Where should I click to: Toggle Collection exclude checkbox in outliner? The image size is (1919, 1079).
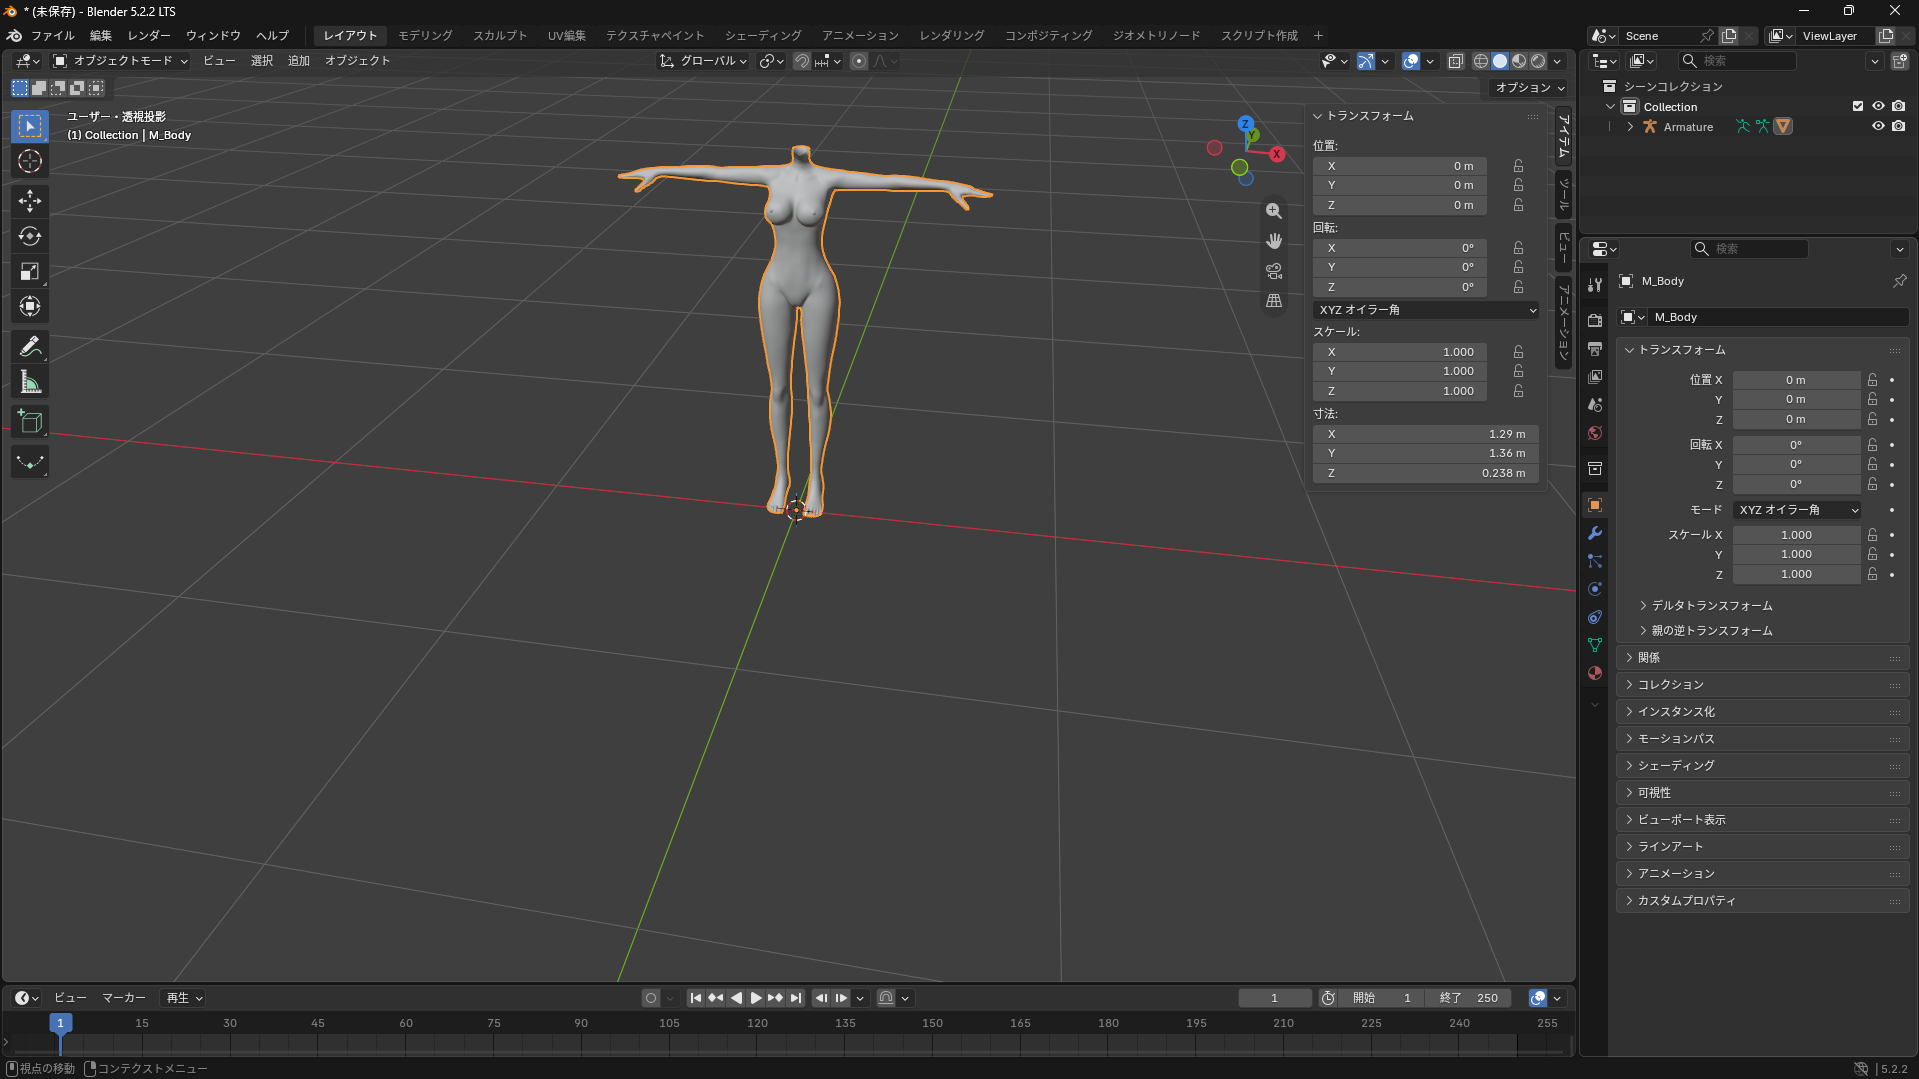(x=1858, y=107)
